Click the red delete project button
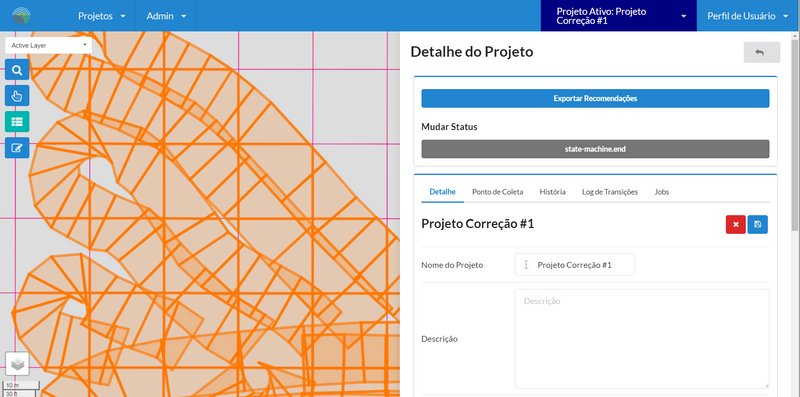The height and width of the screenshot is (397, 800). point(736,225)
